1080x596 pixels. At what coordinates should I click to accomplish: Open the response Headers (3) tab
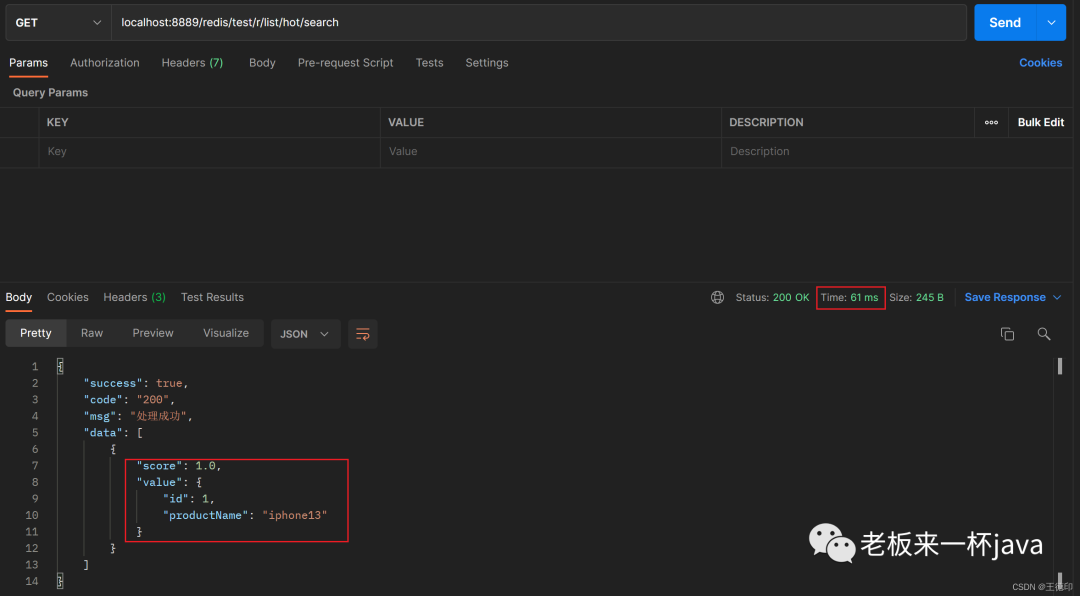tap(134, 298)
